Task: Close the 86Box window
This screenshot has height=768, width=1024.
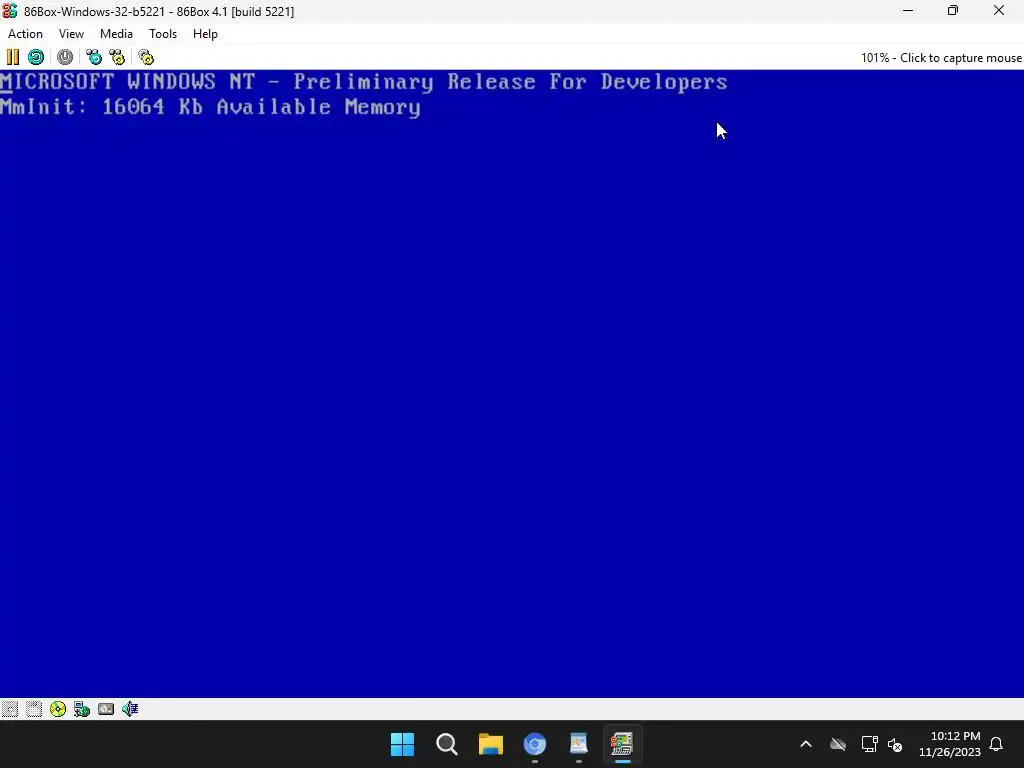Action: click(999, 11)
